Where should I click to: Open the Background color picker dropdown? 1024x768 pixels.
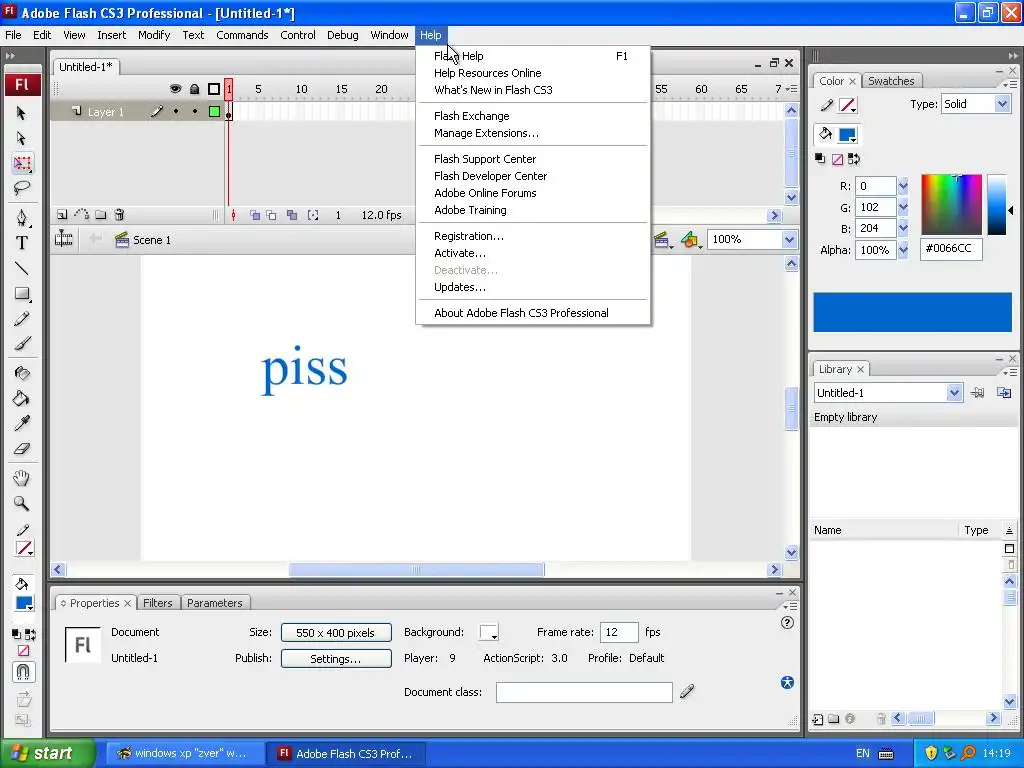(488, 632)
